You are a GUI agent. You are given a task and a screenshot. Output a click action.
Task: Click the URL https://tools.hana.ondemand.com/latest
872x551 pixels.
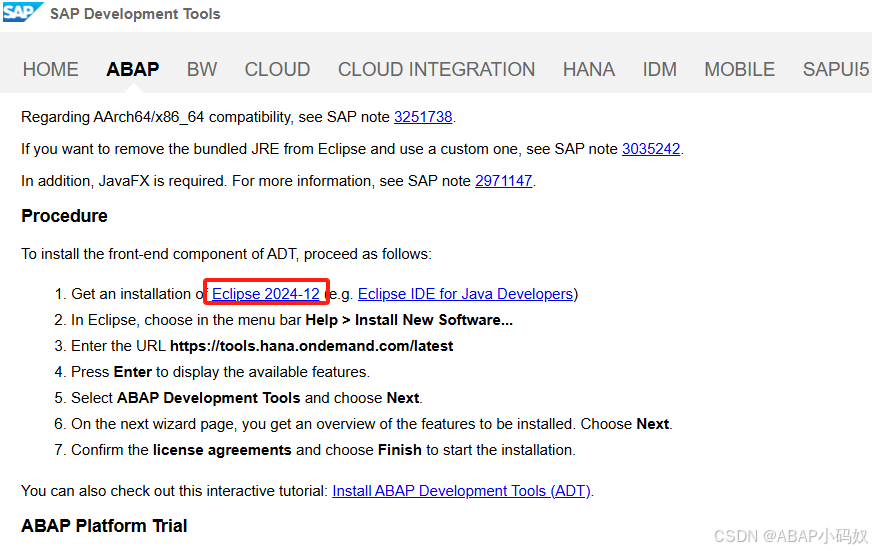(311, 346)
